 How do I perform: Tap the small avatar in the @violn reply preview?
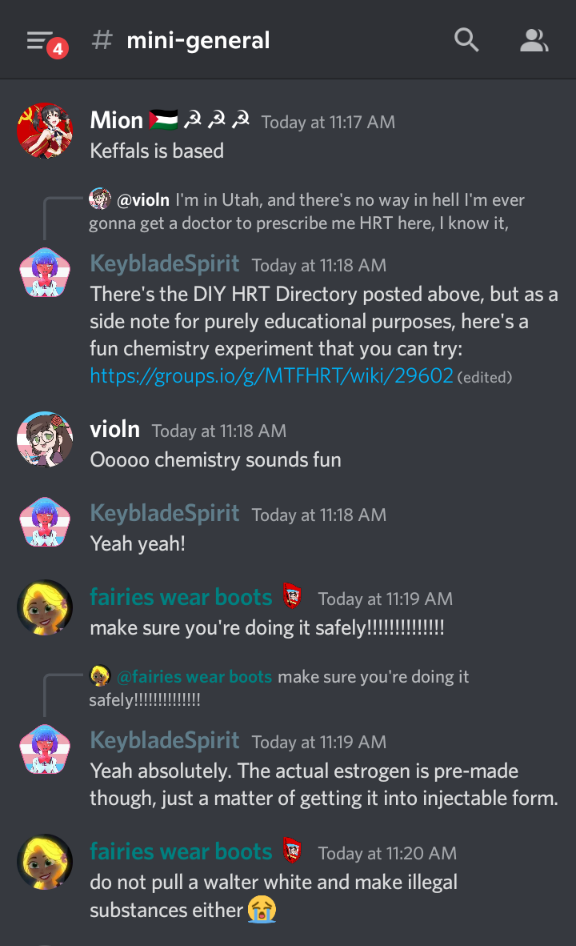coord(100,198)
